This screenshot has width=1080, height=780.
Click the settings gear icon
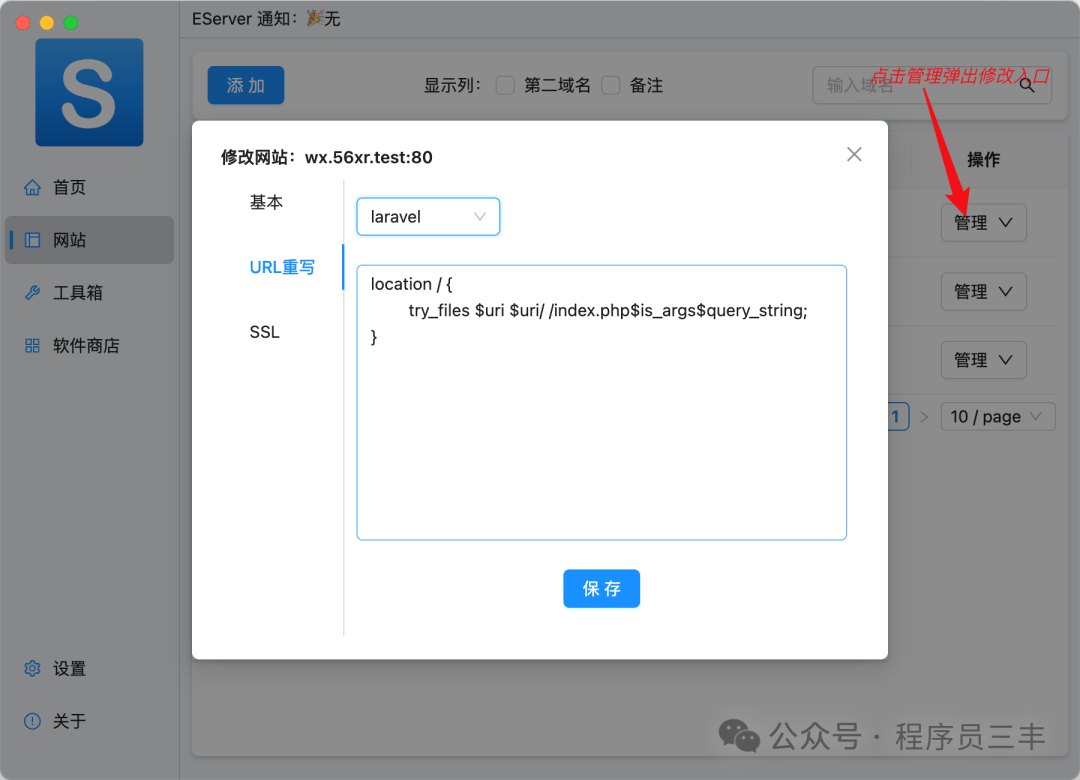[32, 668]
